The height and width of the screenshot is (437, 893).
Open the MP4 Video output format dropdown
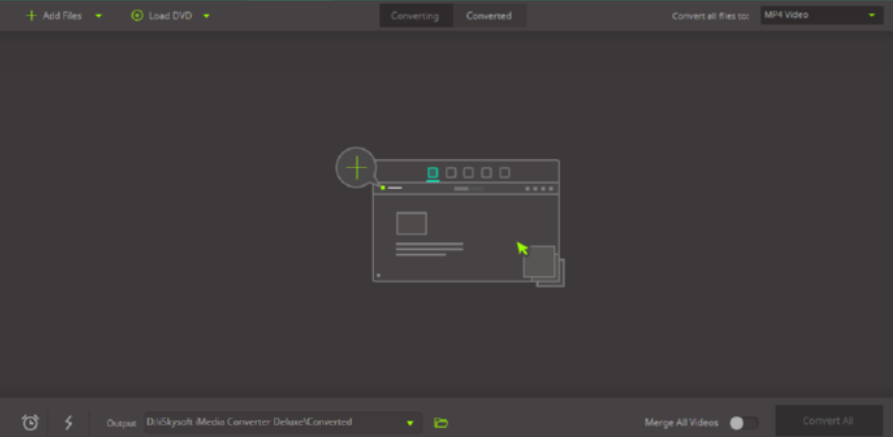click(819, 16)
